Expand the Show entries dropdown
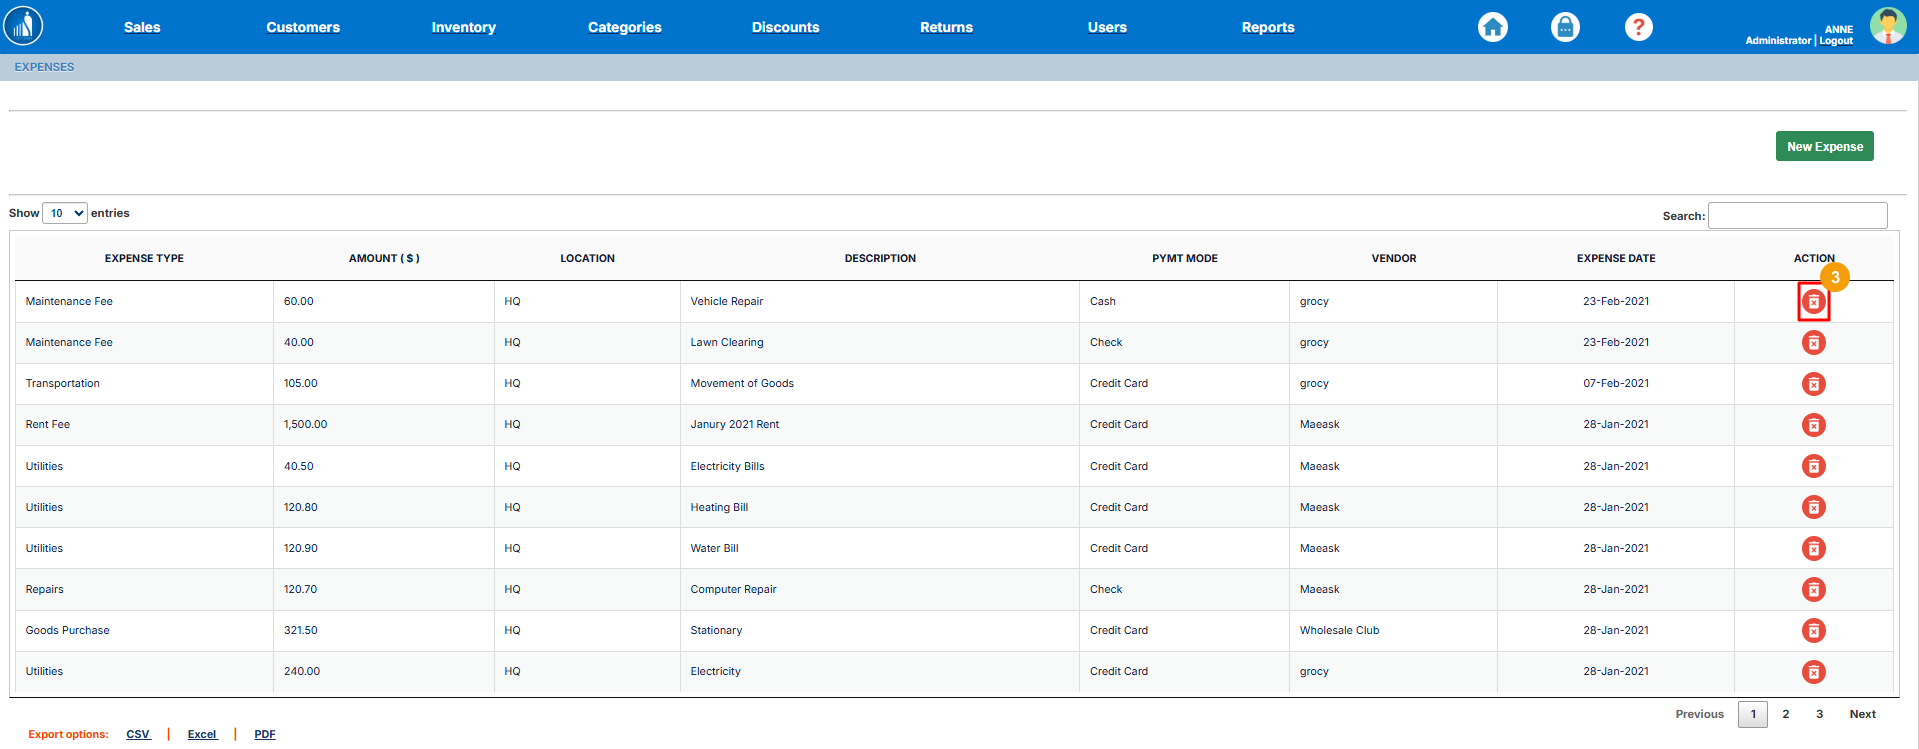This screenshot has width=1919, height=749. coord(65,213)
